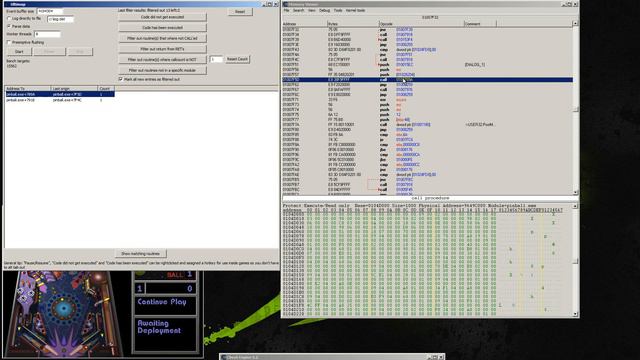This screenshot has height=360, width=640.
Task: Click disassembler scrollbar up arrow
Action: pyautogui.click(x=575, y=24)
